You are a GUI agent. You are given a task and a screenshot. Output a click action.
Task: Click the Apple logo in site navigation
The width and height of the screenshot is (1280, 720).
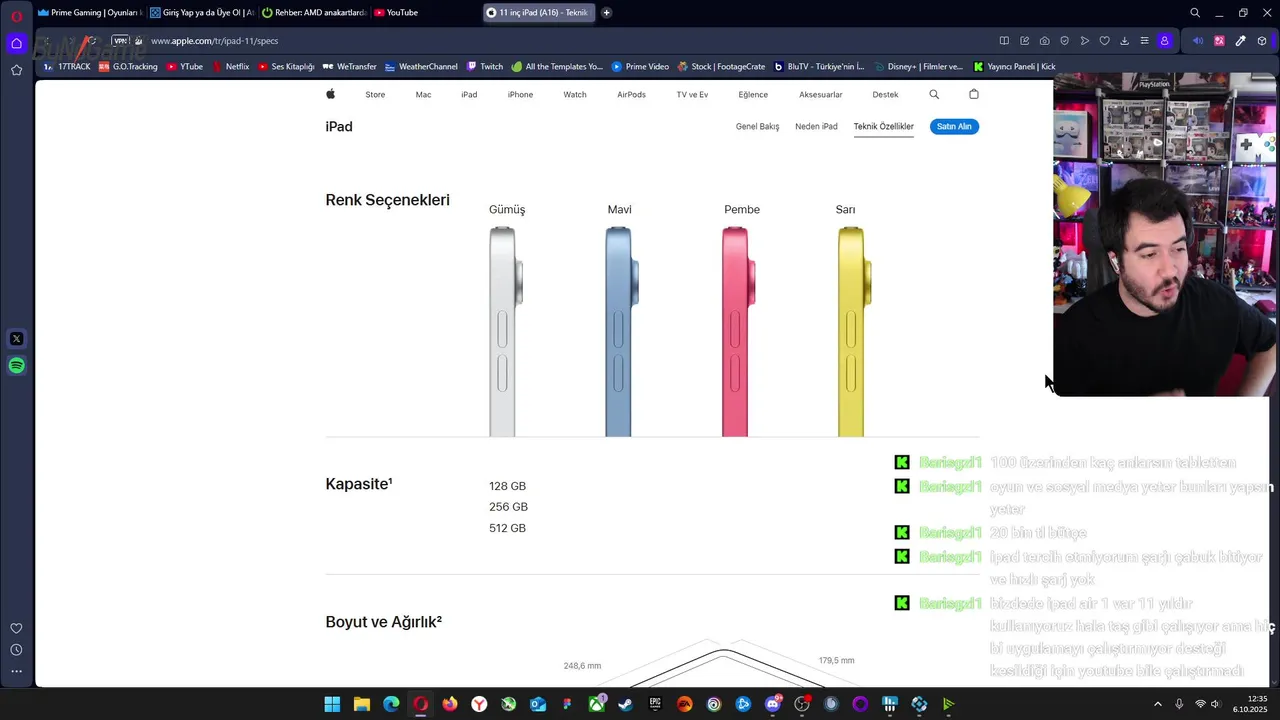click(x=330, y=94)
